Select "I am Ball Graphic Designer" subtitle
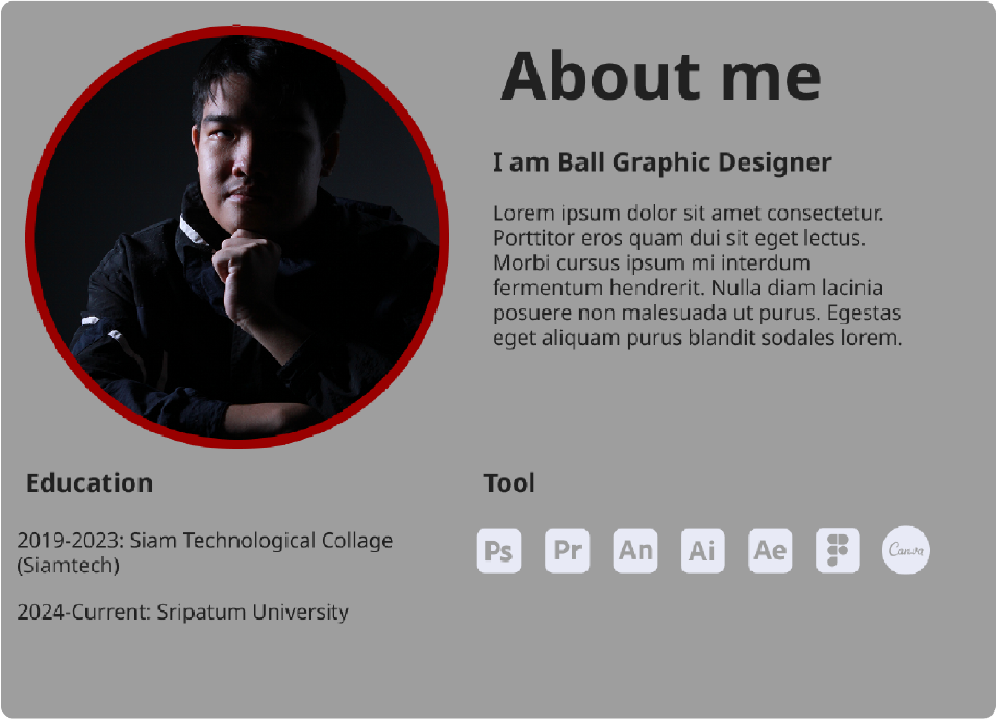 (x=662, y=162)
